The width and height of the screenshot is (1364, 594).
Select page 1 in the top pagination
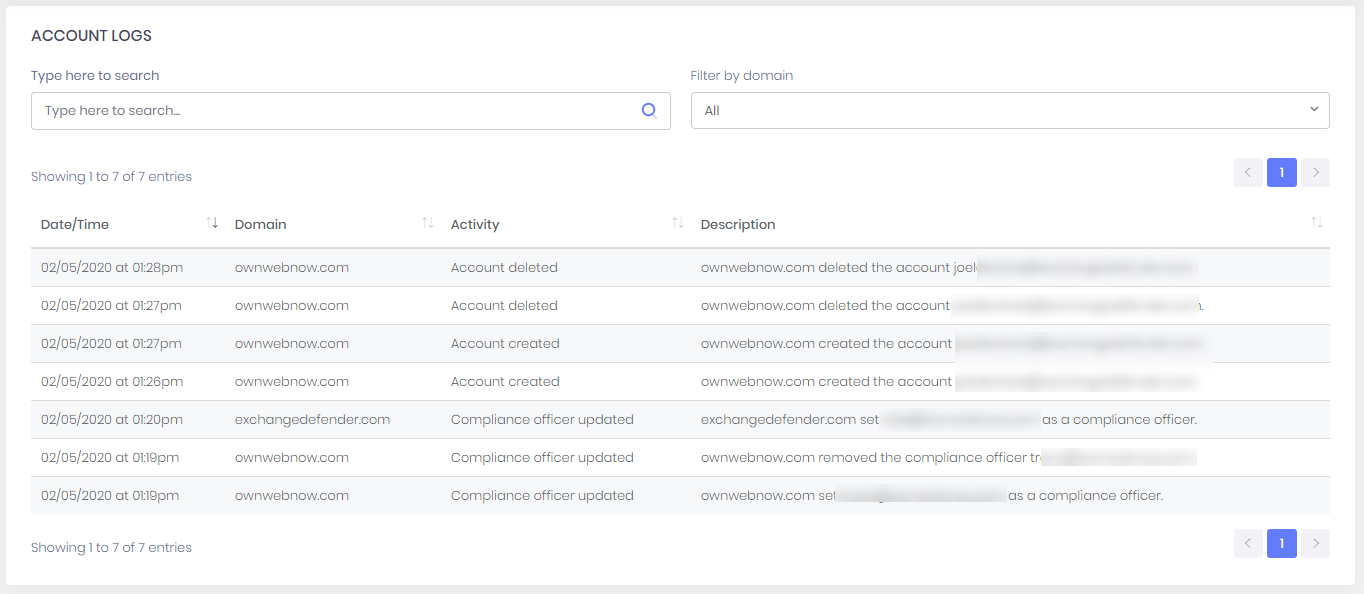pos(1281,172)
